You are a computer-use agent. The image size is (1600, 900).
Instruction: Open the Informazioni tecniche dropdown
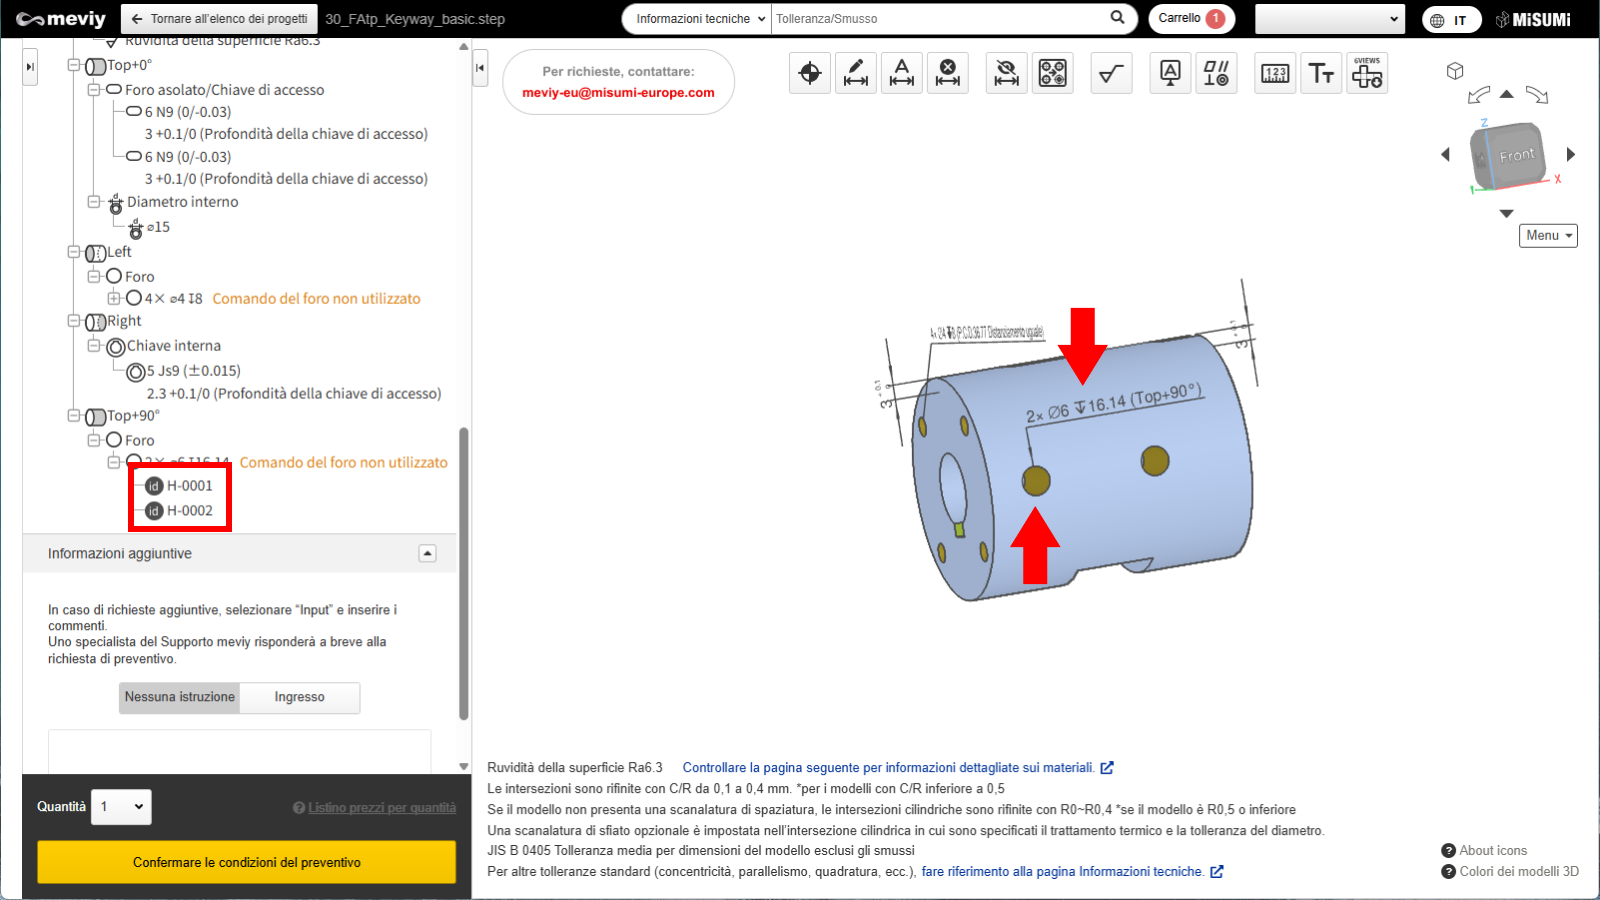pyautogui.click(x=699, y=19)
